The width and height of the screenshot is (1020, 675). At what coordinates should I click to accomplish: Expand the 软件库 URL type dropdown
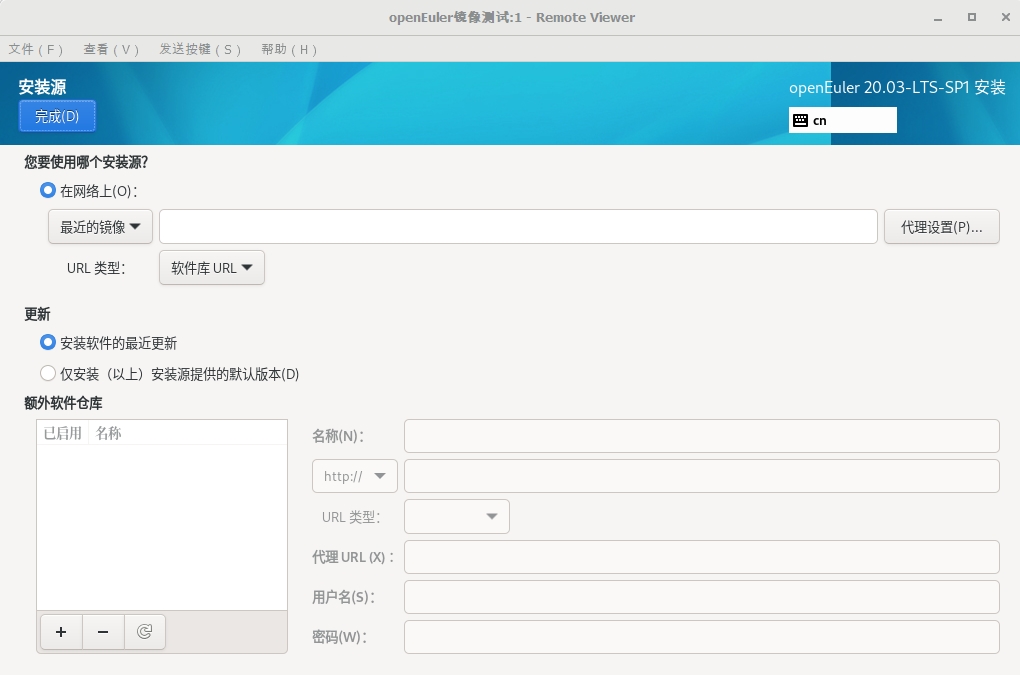[211, 268]
